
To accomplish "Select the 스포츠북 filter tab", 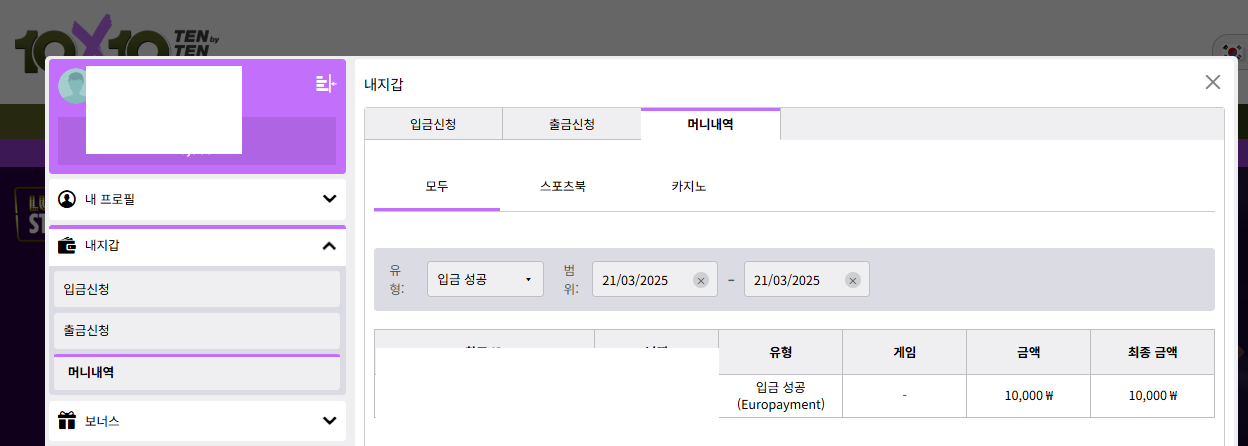I will click(x=562, y=187).
